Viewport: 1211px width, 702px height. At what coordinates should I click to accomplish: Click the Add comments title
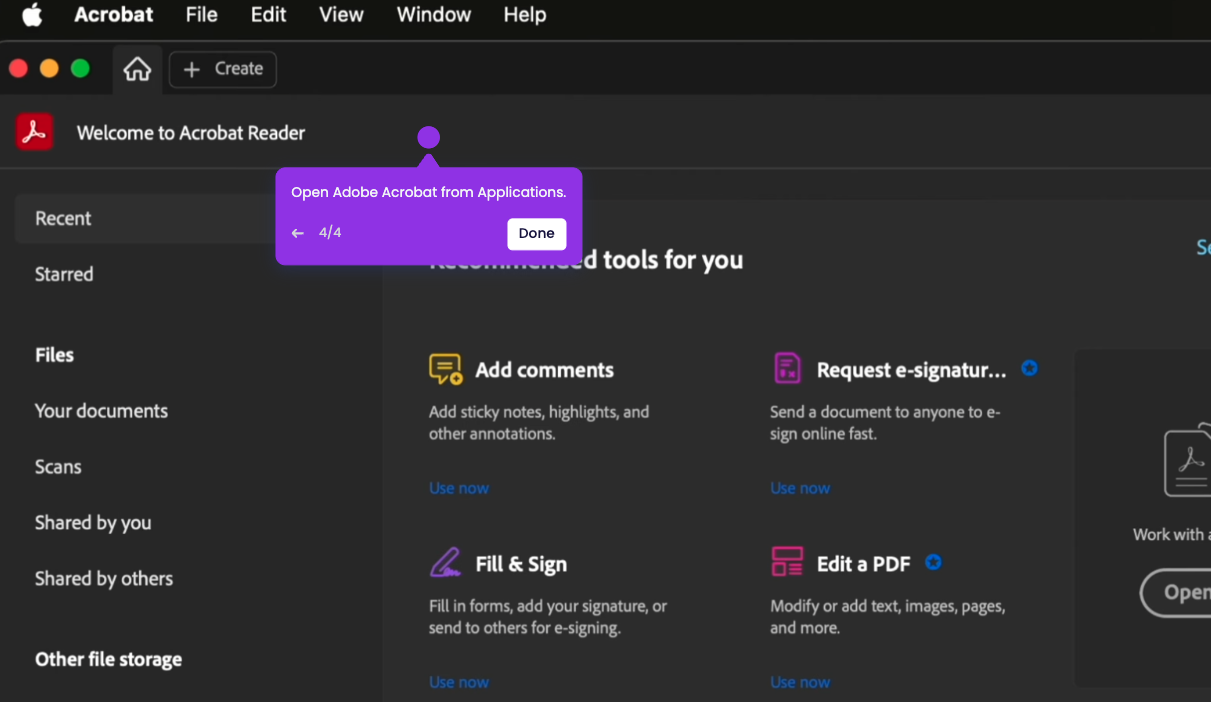545,370
